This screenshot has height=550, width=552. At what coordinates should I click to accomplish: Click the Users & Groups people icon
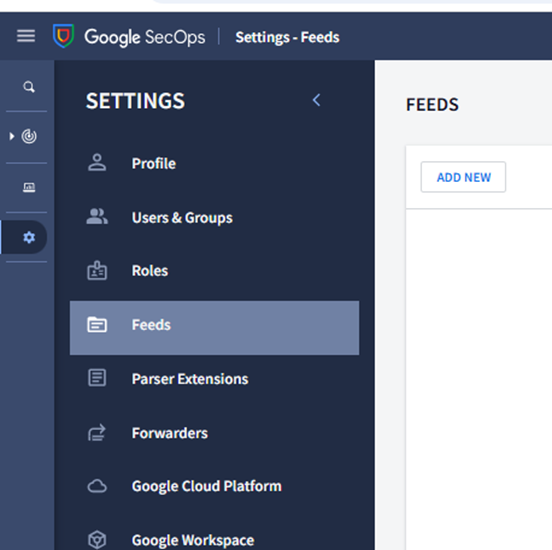point(97,217)
